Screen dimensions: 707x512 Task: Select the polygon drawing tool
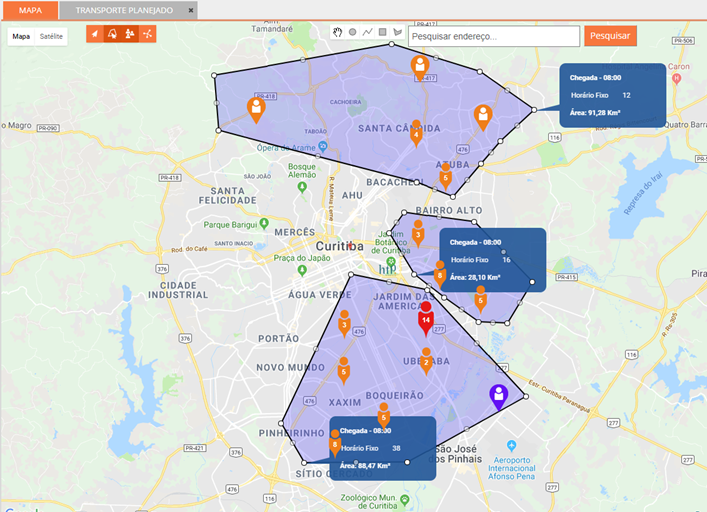[x=397, y=32]
